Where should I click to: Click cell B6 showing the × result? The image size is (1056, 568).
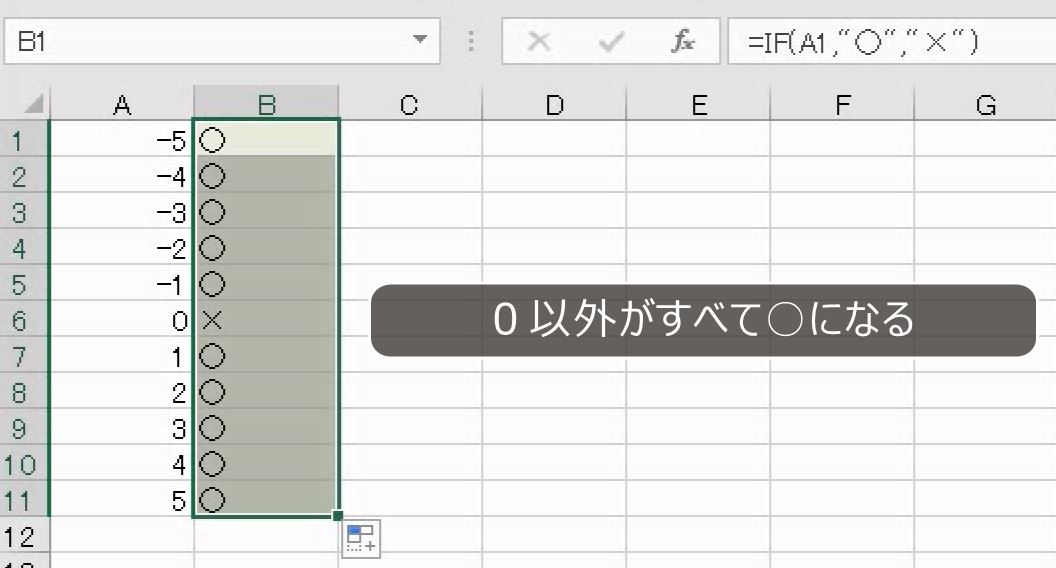[267, 319]
